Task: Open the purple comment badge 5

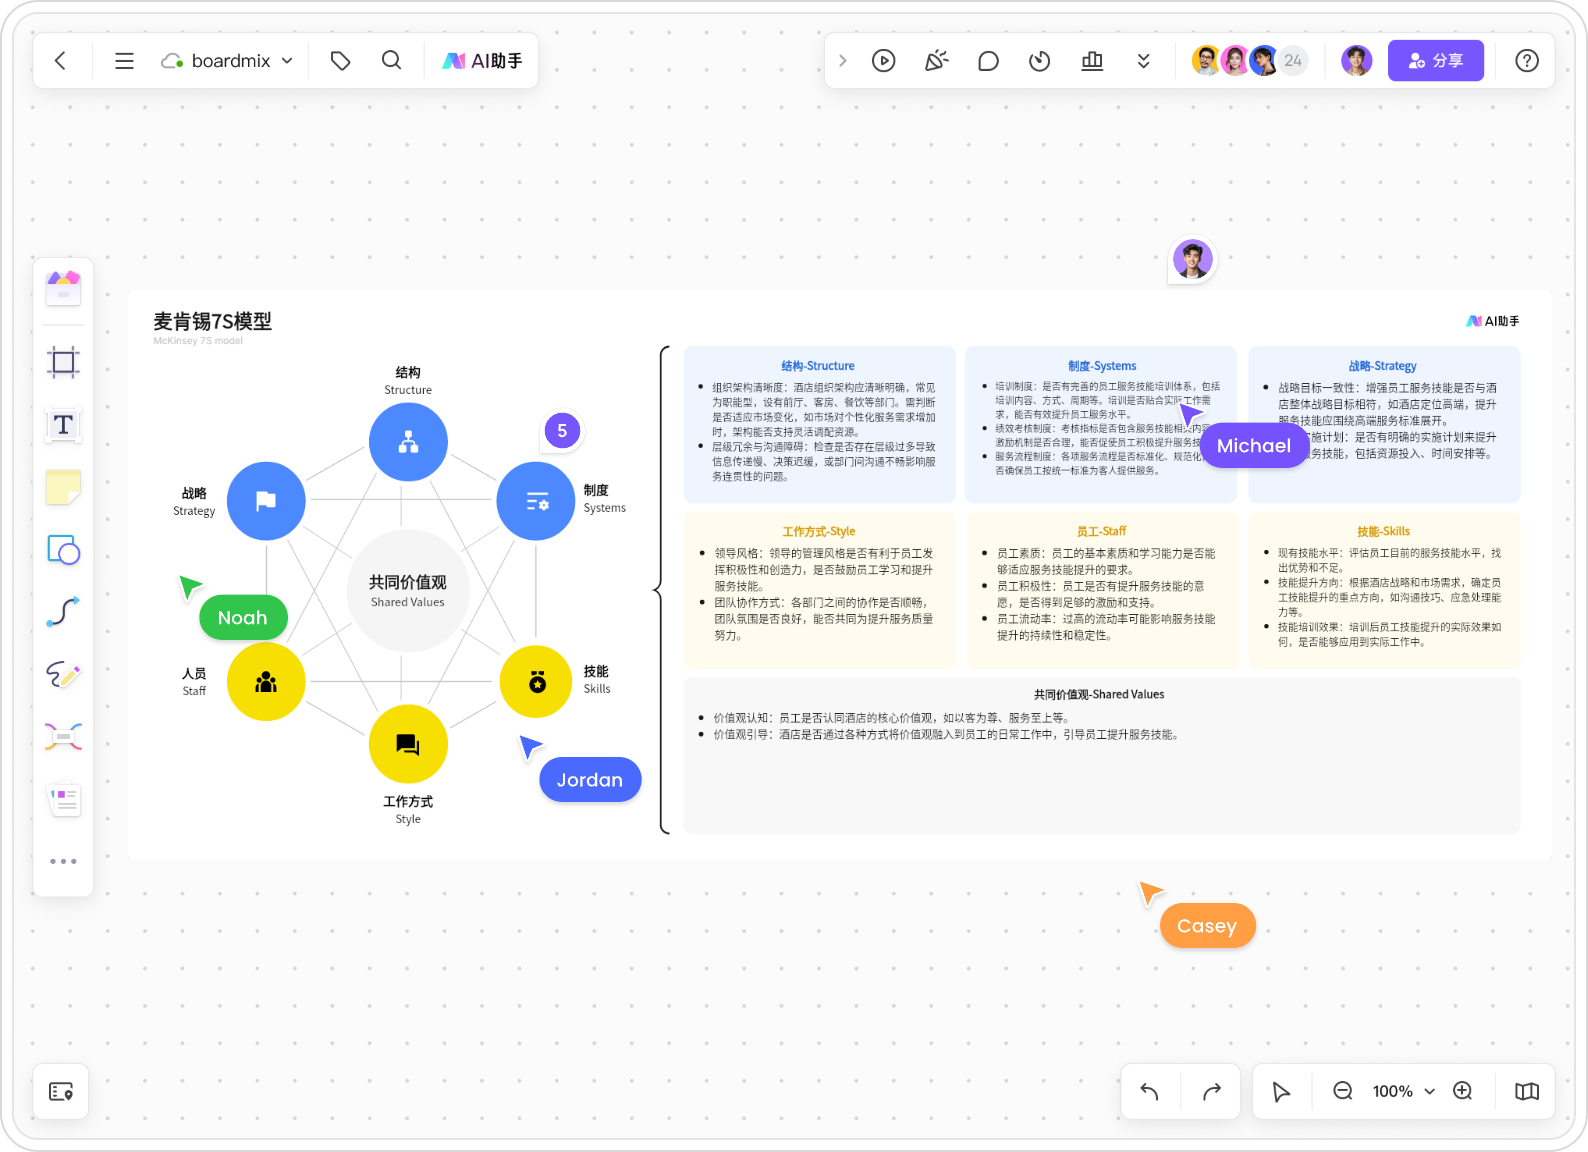Action: (x=562, y=431)
